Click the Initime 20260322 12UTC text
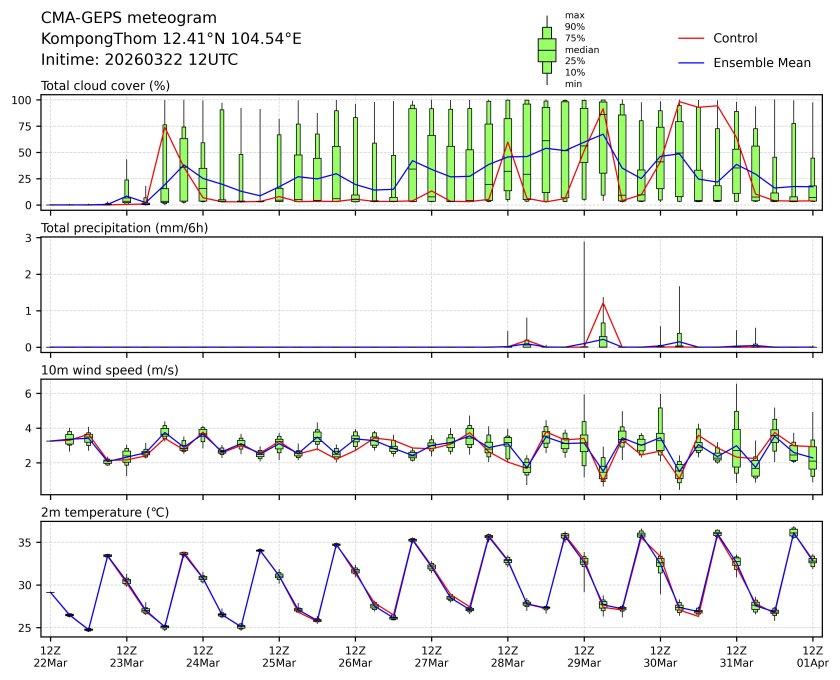The width and height of the screenshot is (840, 680). 139,60
